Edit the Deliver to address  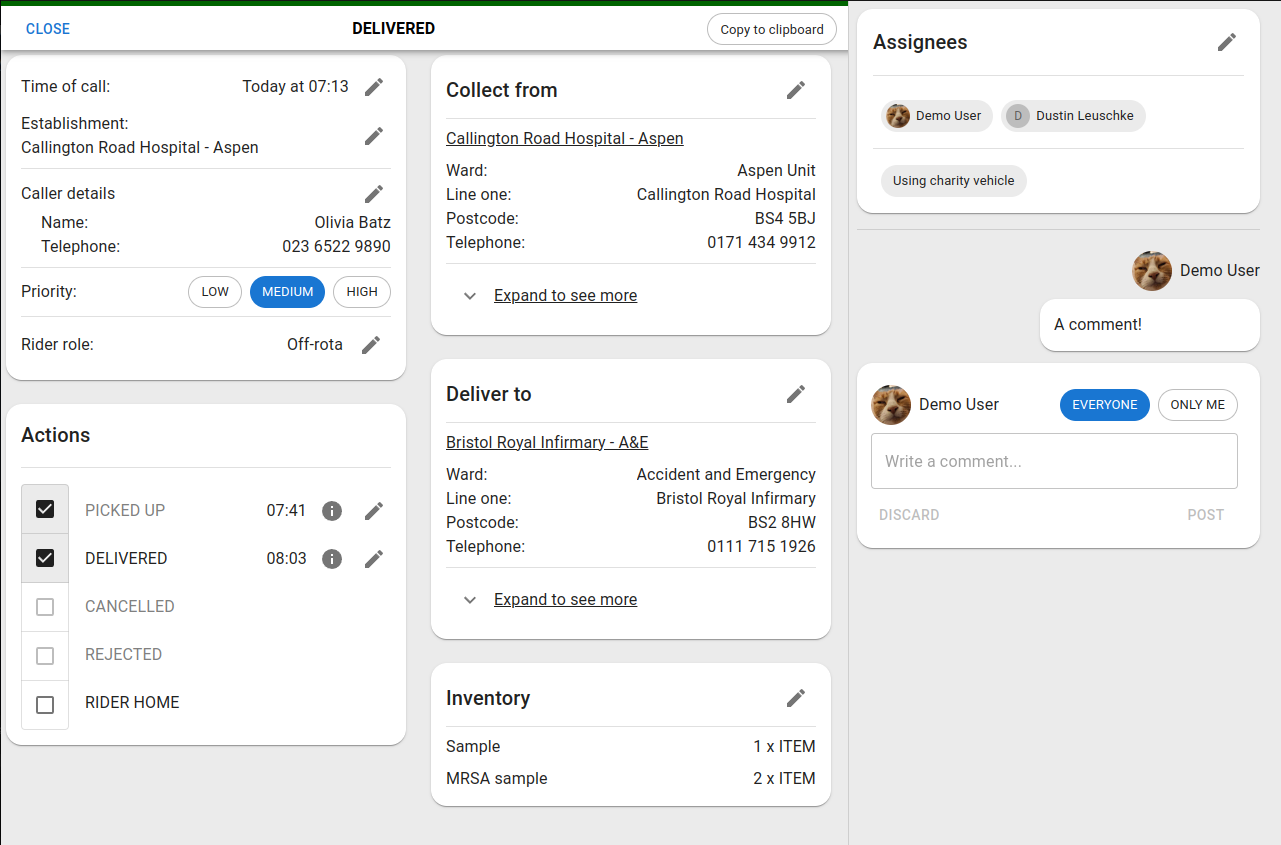796,394
